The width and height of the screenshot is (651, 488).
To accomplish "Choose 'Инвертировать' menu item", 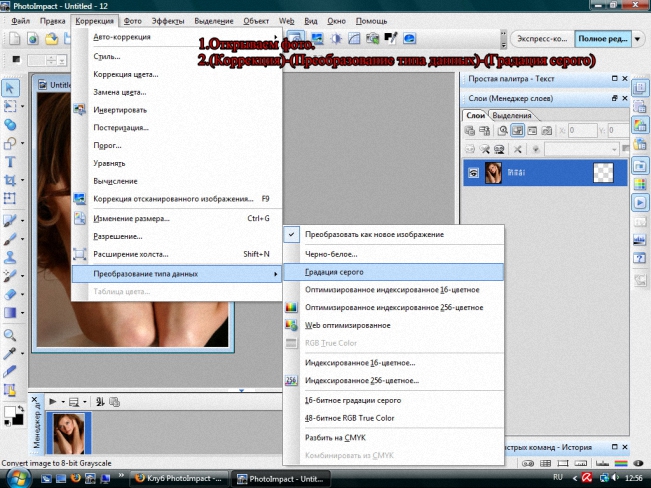I will (x=177, y=110).
